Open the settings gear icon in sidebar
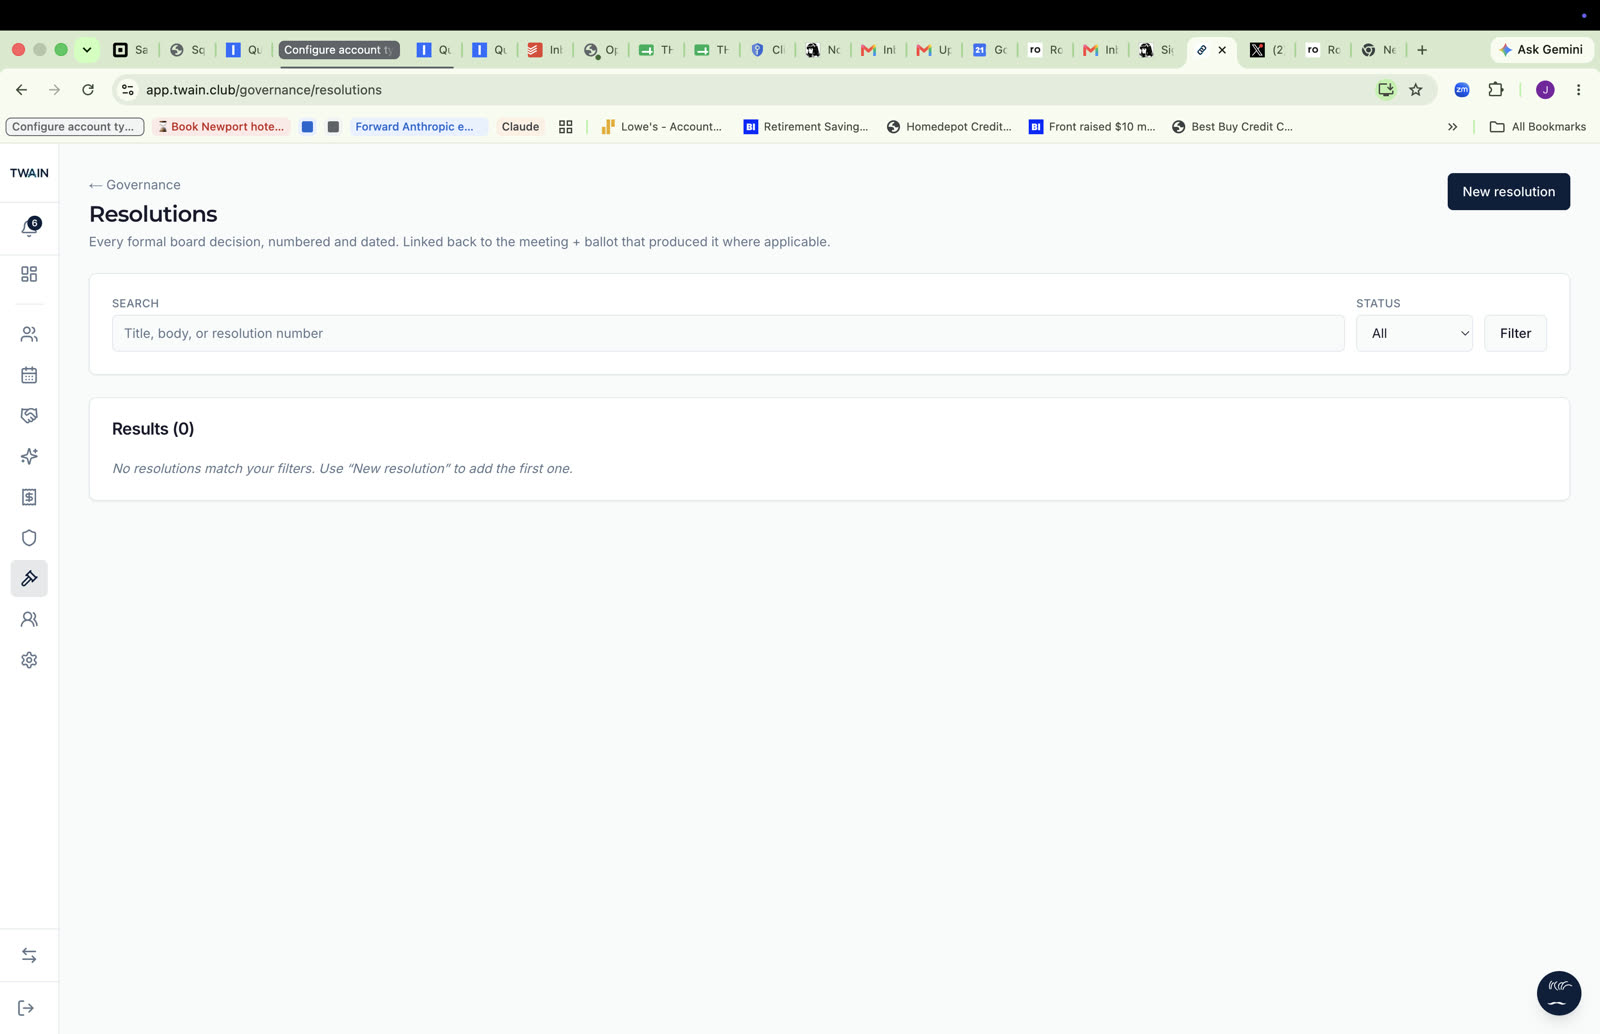The image size is (1600, 1034). point(29,660)
